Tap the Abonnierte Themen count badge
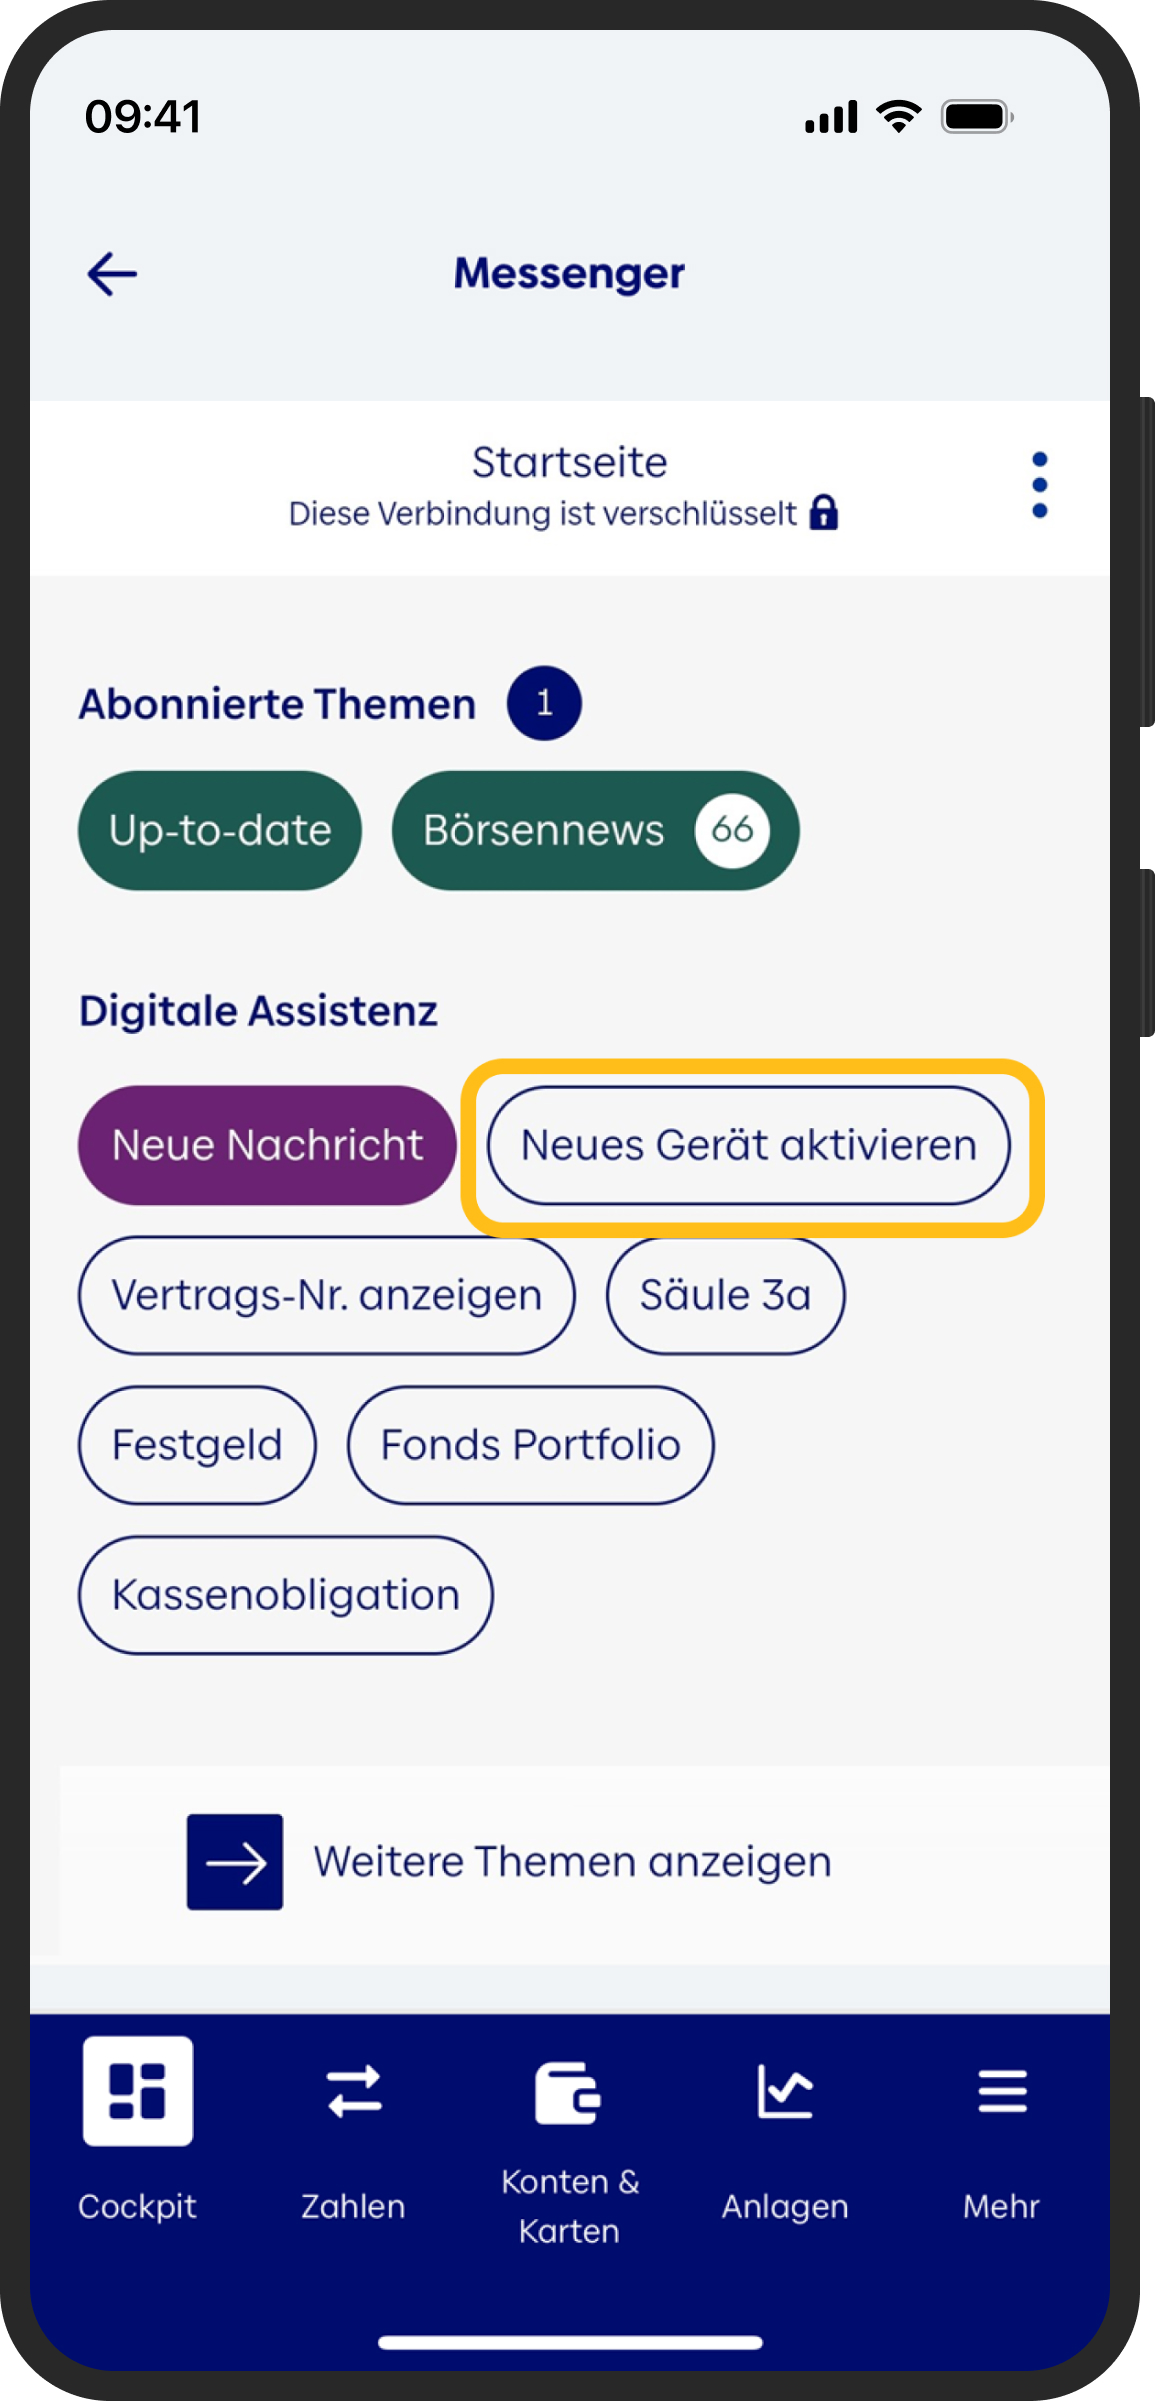The height and width of the screenshot is (2401, 1155). click(544, 703)
